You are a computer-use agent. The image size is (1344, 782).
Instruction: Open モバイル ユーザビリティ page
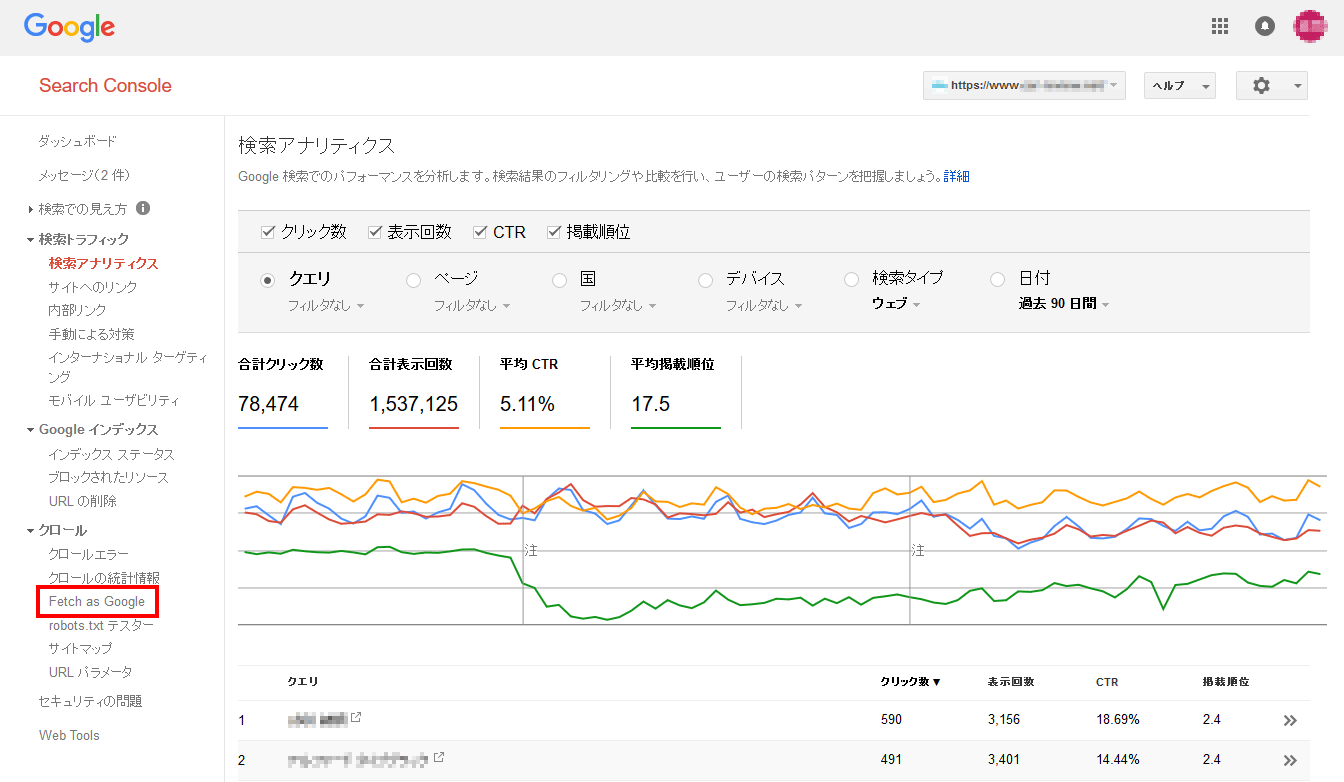(114, 400)
